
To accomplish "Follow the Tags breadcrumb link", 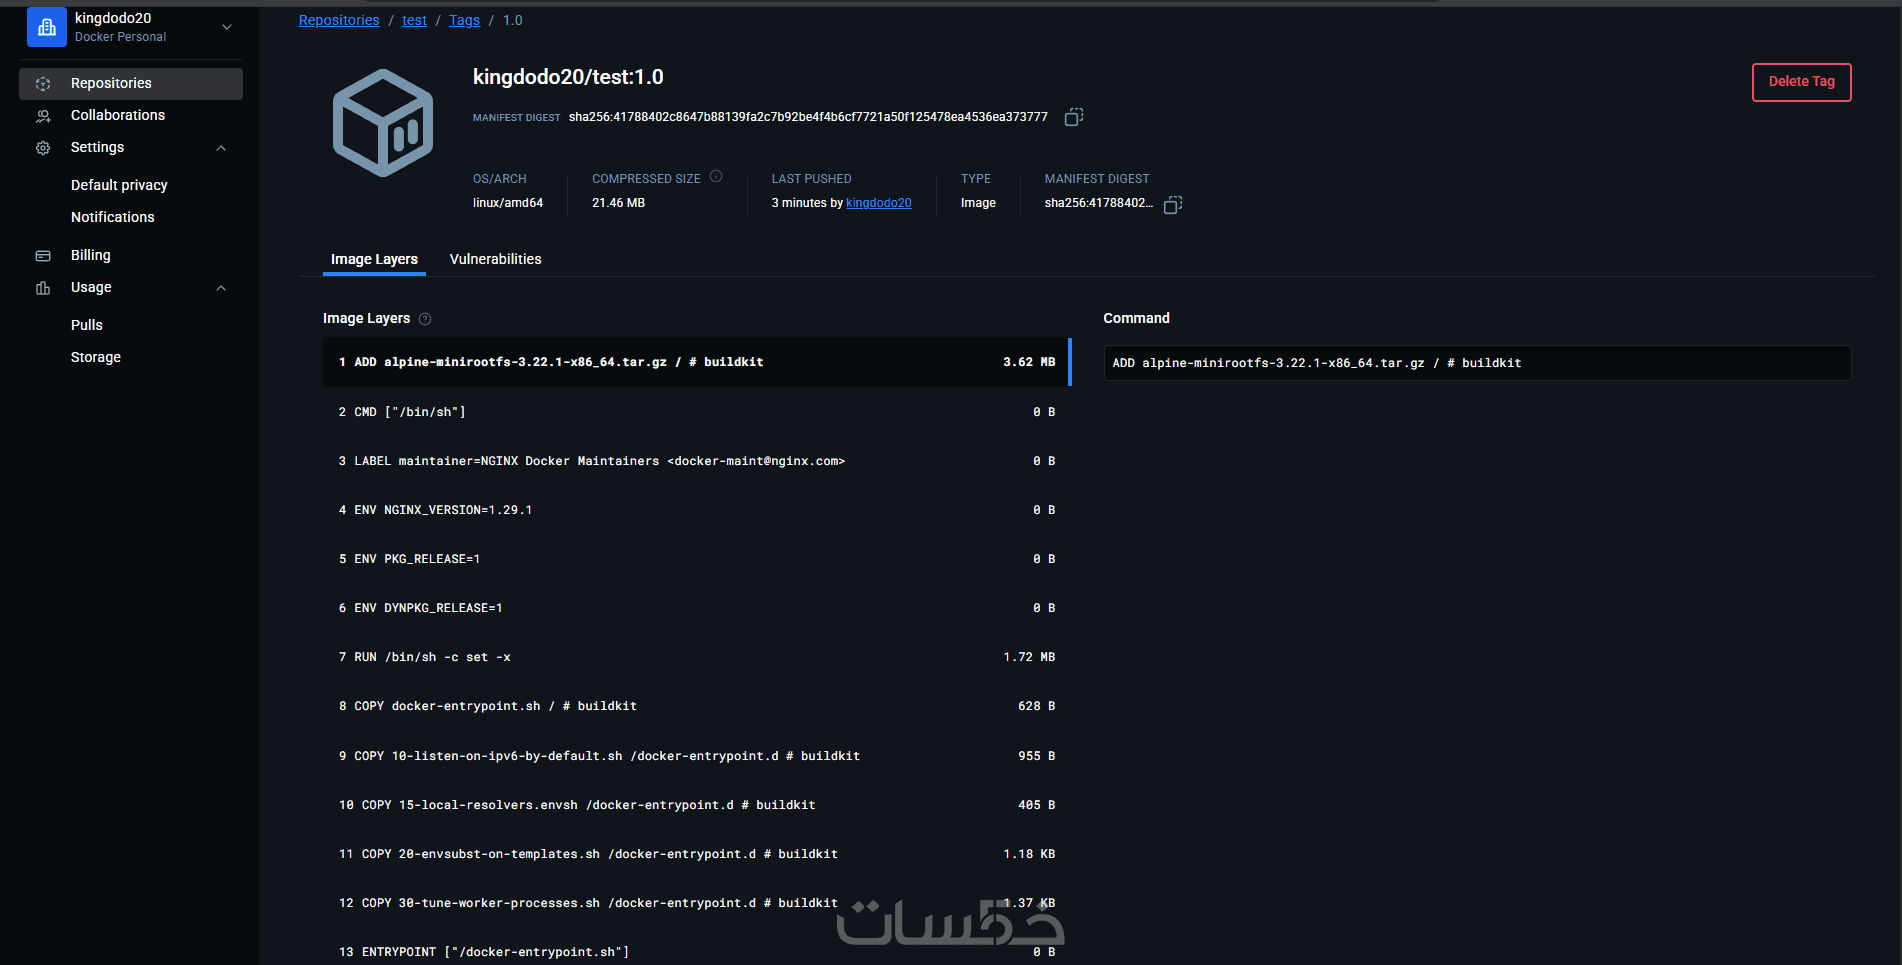I will pos(464,20).
